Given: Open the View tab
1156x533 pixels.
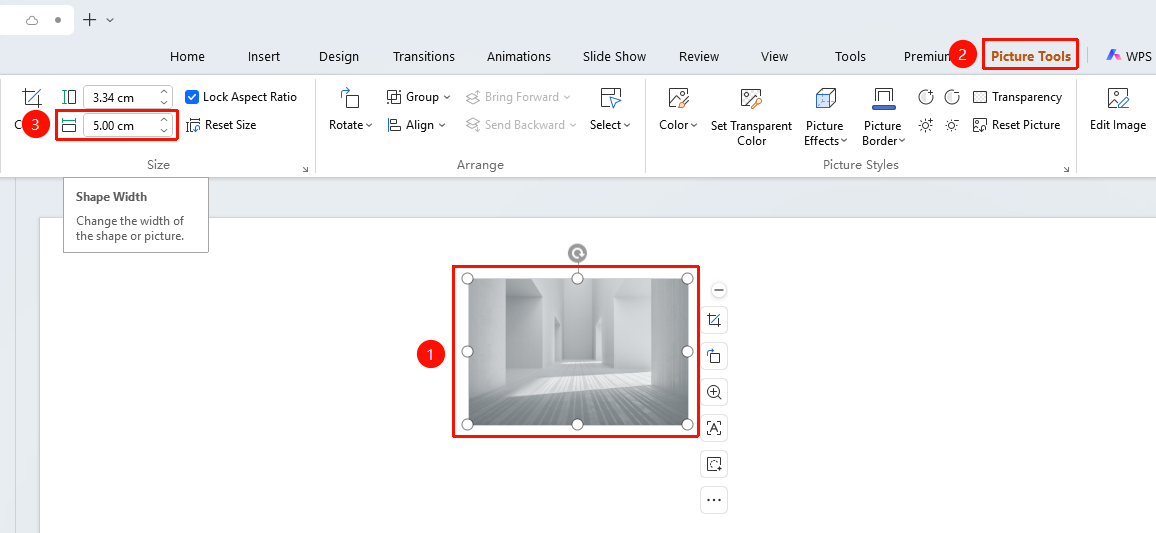Looking at the screenshot, I should [x=774, y=56].
